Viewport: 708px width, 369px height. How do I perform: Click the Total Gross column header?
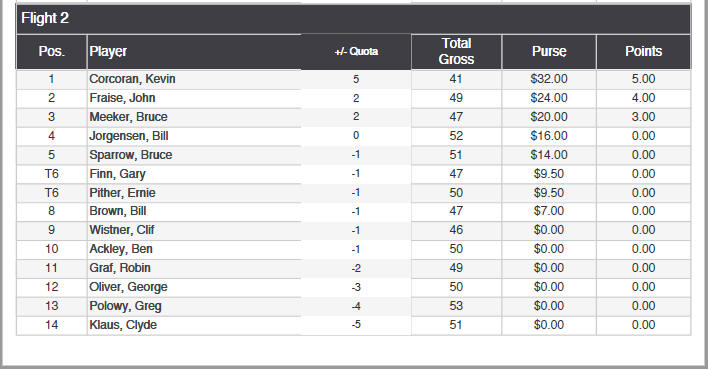[456, 51]
